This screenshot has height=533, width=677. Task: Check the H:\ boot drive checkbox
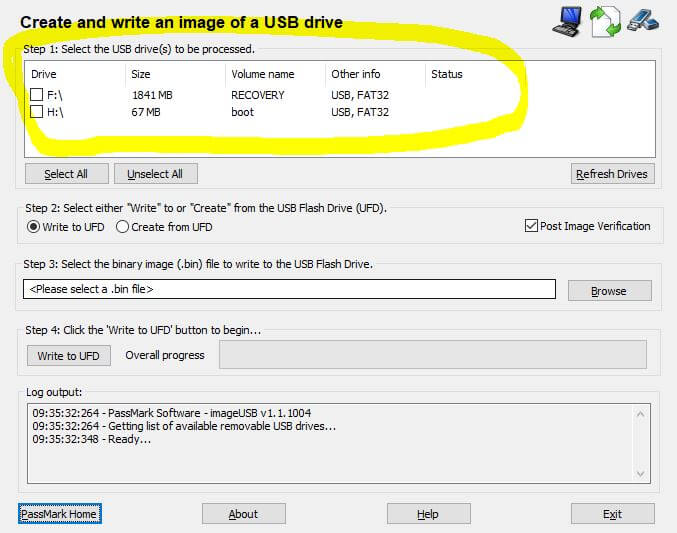pos(37,112)
